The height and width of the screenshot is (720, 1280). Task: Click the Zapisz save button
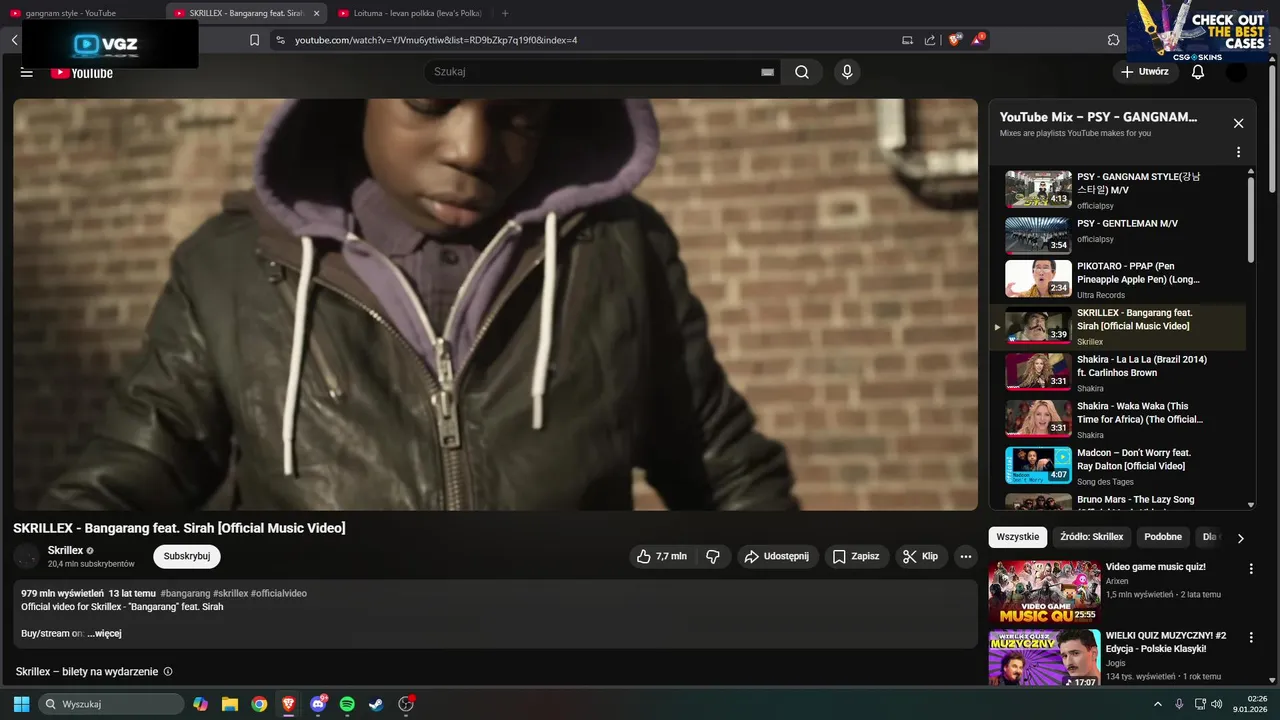click(x=856, y=556)
